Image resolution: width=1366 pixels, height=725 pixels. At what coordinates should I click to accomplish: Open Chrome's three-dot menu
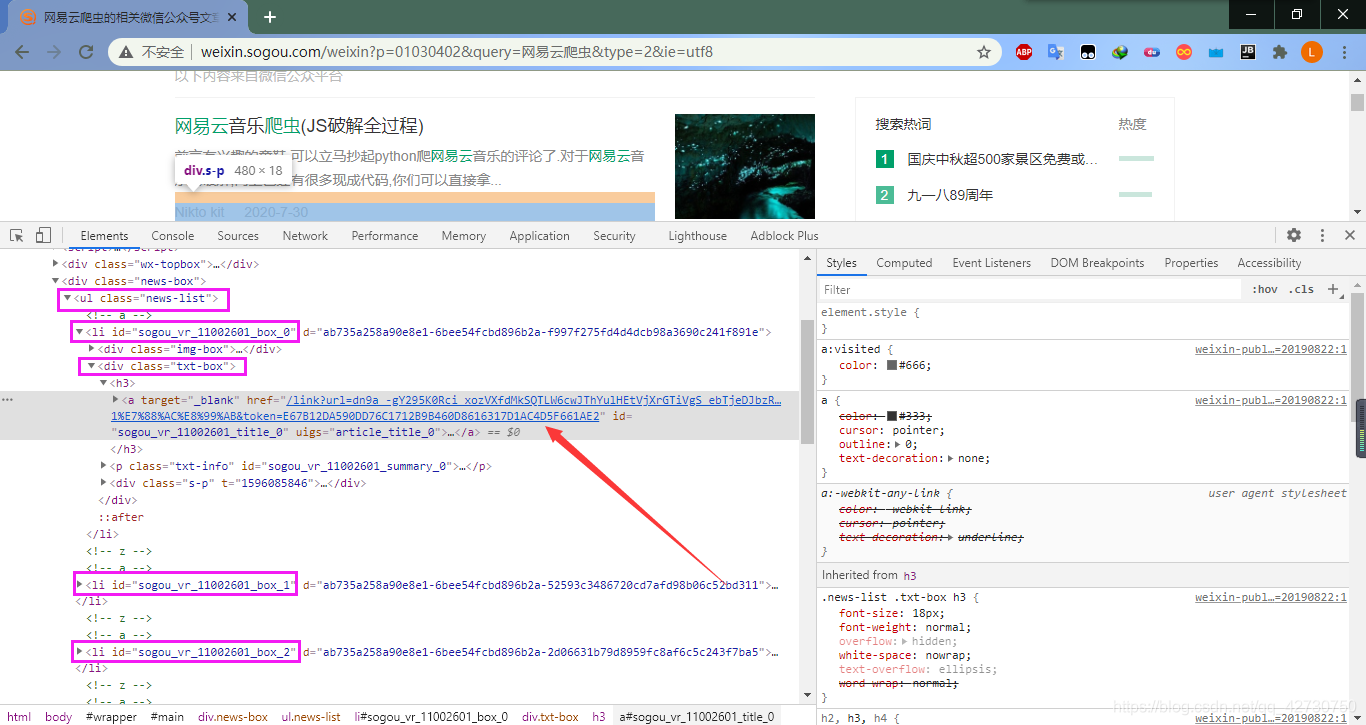tap(1344, 52)
